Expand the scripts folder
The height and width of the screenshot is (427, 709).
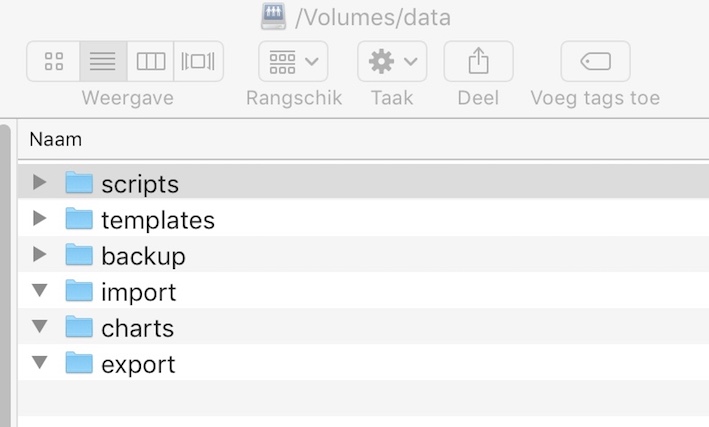(x=40, y=182)
